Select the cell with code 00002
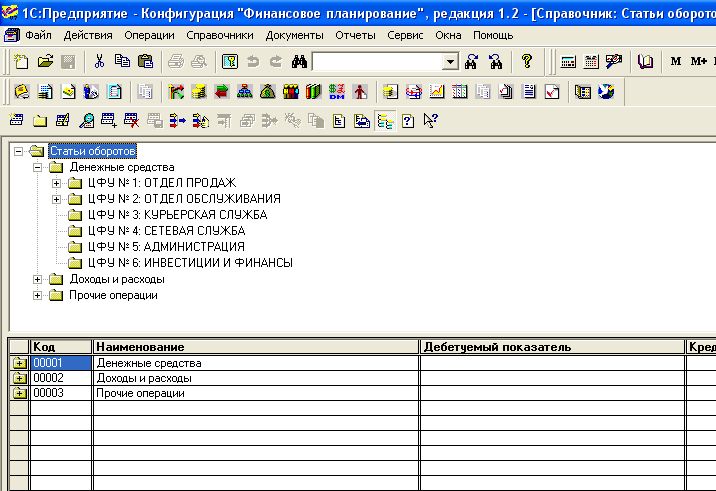Image resolution: width=716 pixels, height=491 pixels. [x=61, y=378]
